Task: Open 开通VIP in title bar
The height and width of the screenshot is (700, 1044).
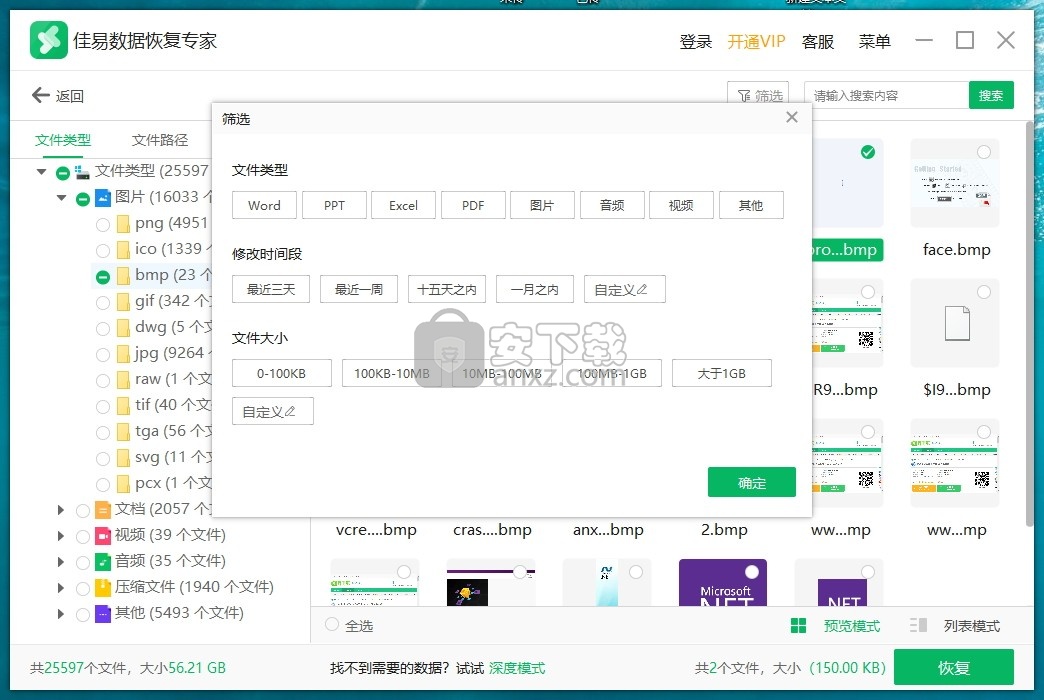Action: [x=756, y=41]
